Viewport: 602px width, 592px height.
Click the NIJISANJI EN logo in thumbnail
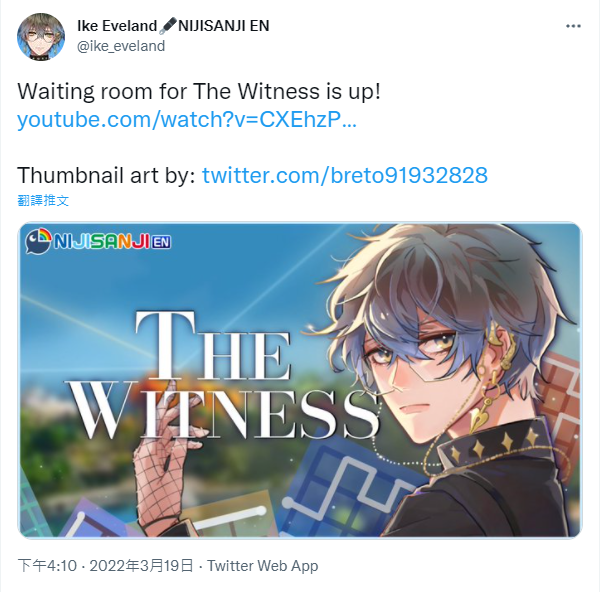(x=98, y=241)
